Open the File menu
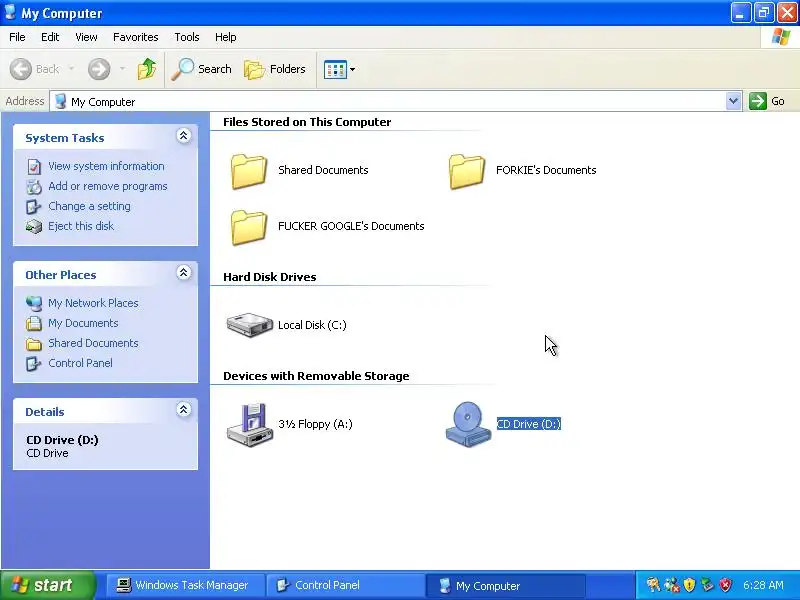800x600 pixels. [17, 37]
